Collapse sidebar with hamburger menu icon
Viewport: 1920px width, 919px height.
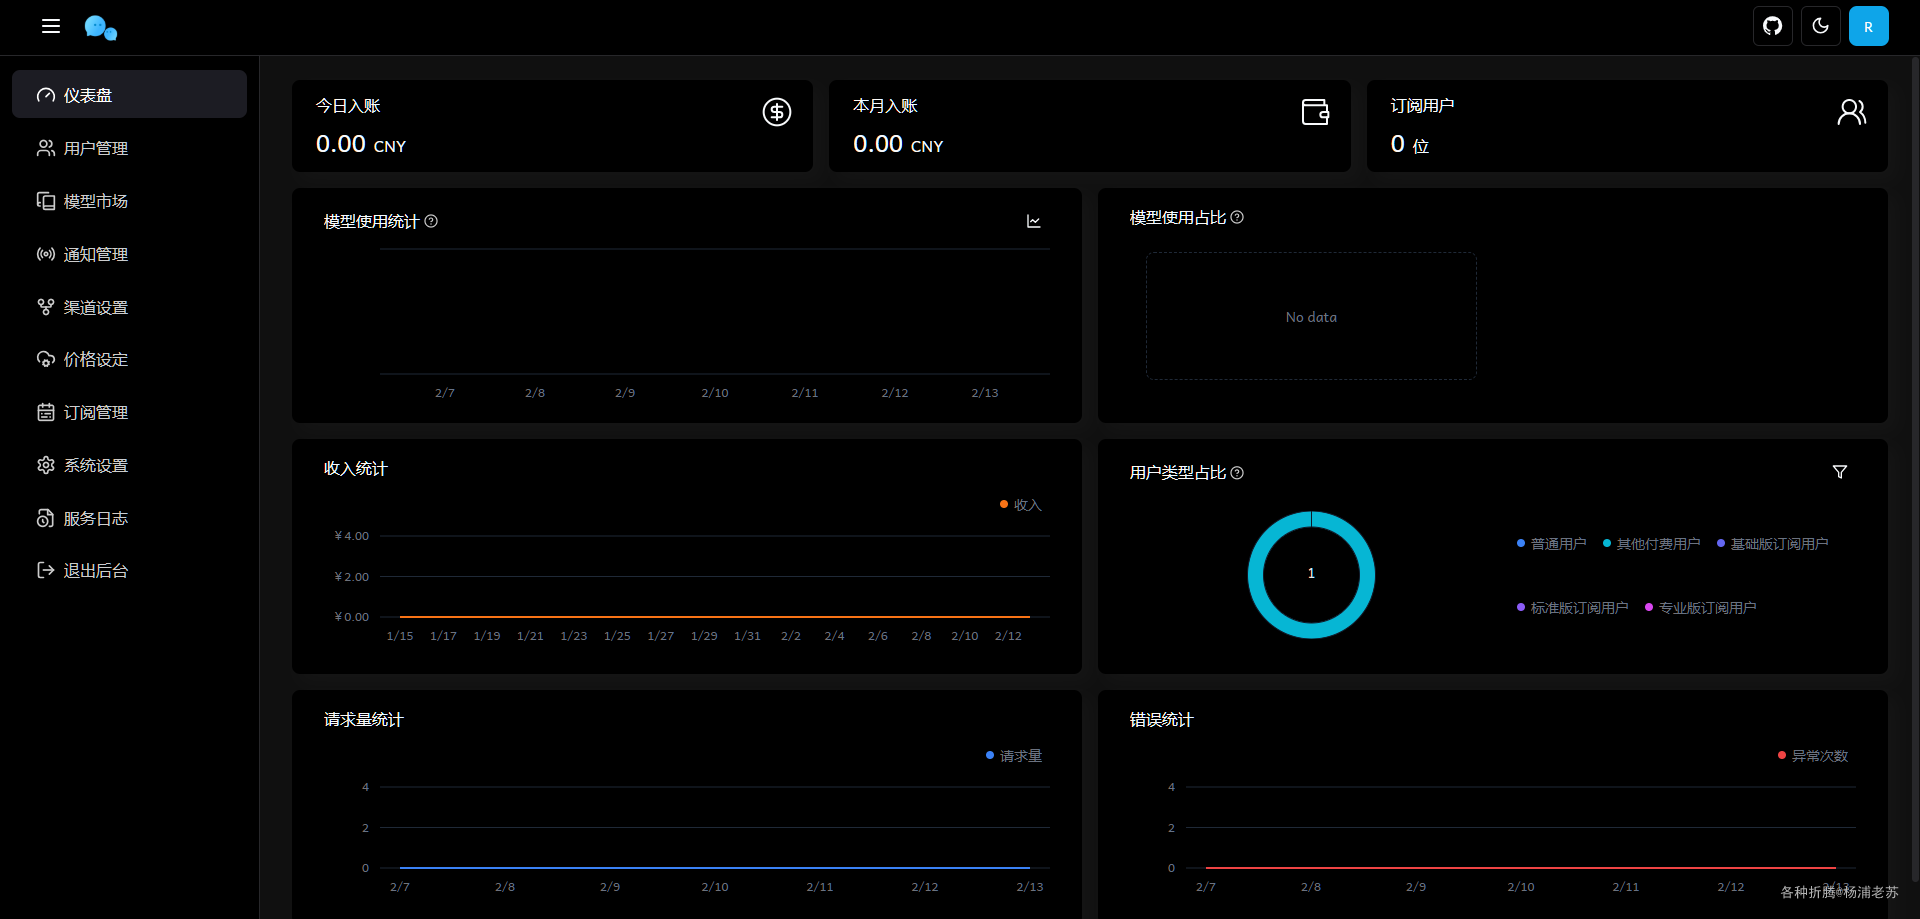(51, 26)
